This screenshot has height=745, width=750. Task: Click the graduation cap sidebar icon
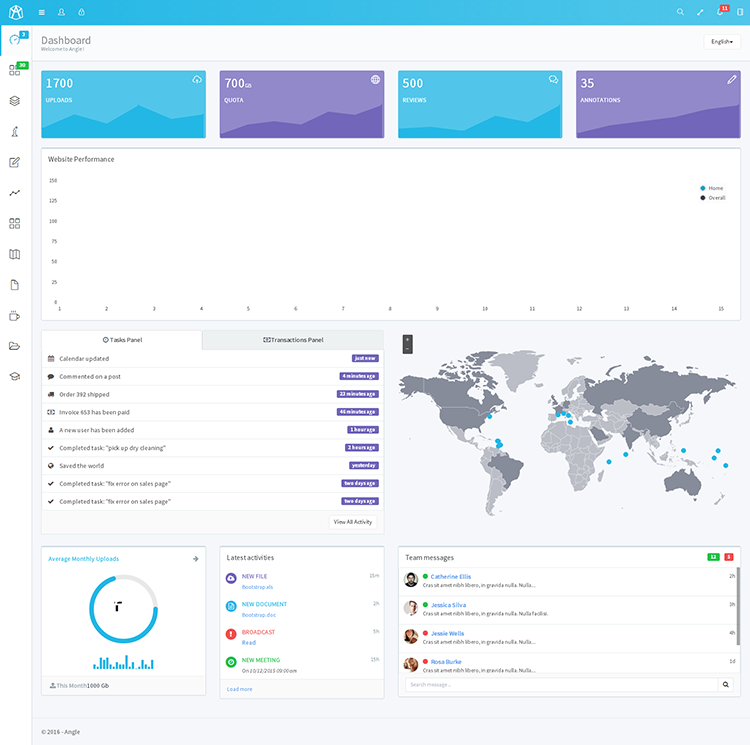(x=15, y=376)
